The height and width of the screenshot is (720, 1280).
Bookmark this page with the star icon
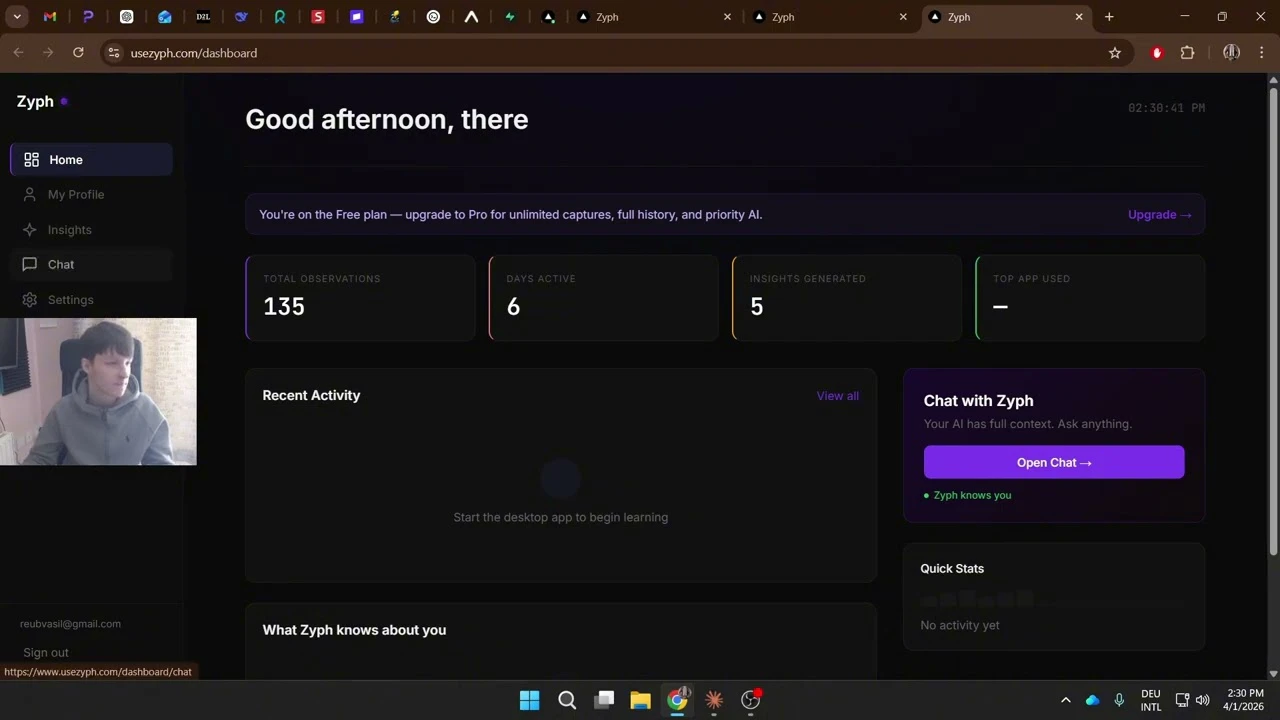1115,53
